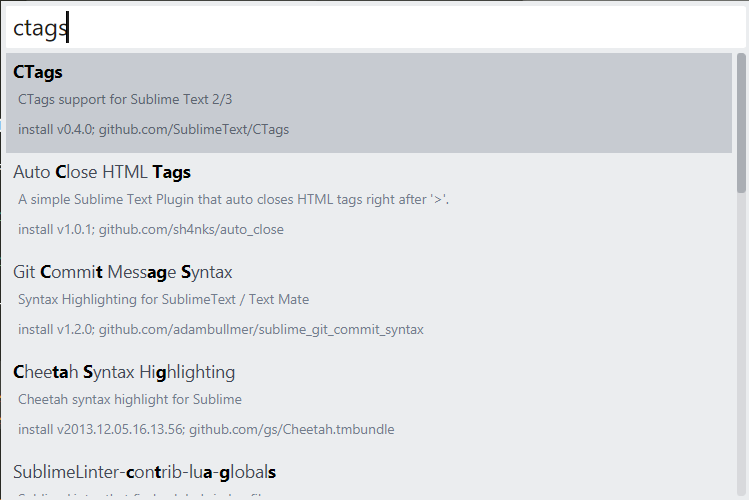Screen dimensions: 749x500
Task: Click install v1.2.0 adambullmer repository line
Action: (x=220, y=329)
